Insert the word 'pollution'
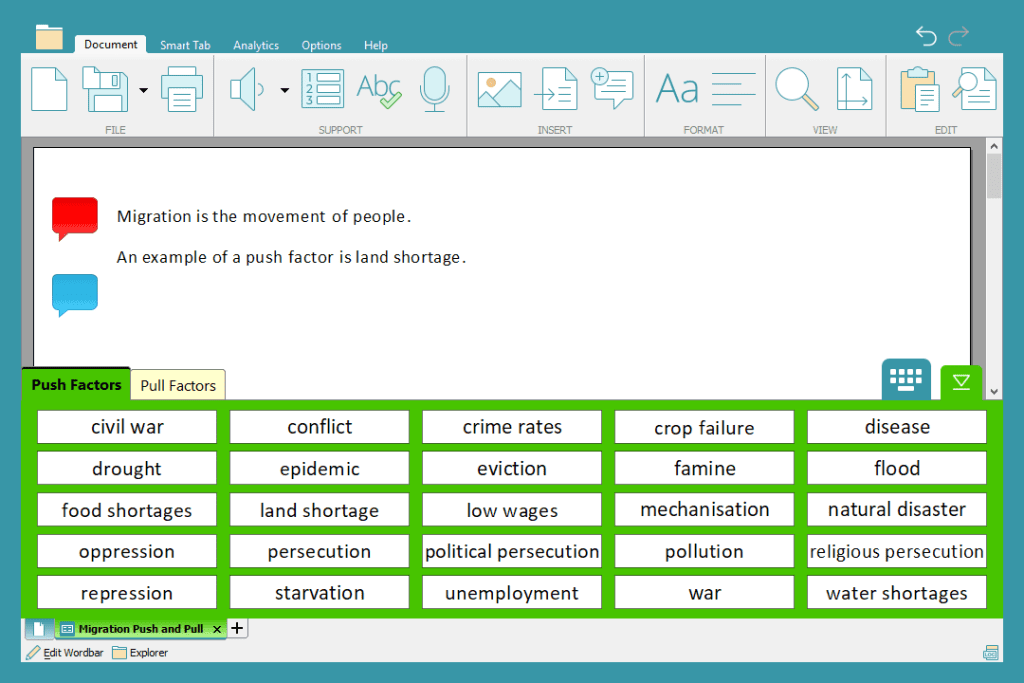 (704, 551)
